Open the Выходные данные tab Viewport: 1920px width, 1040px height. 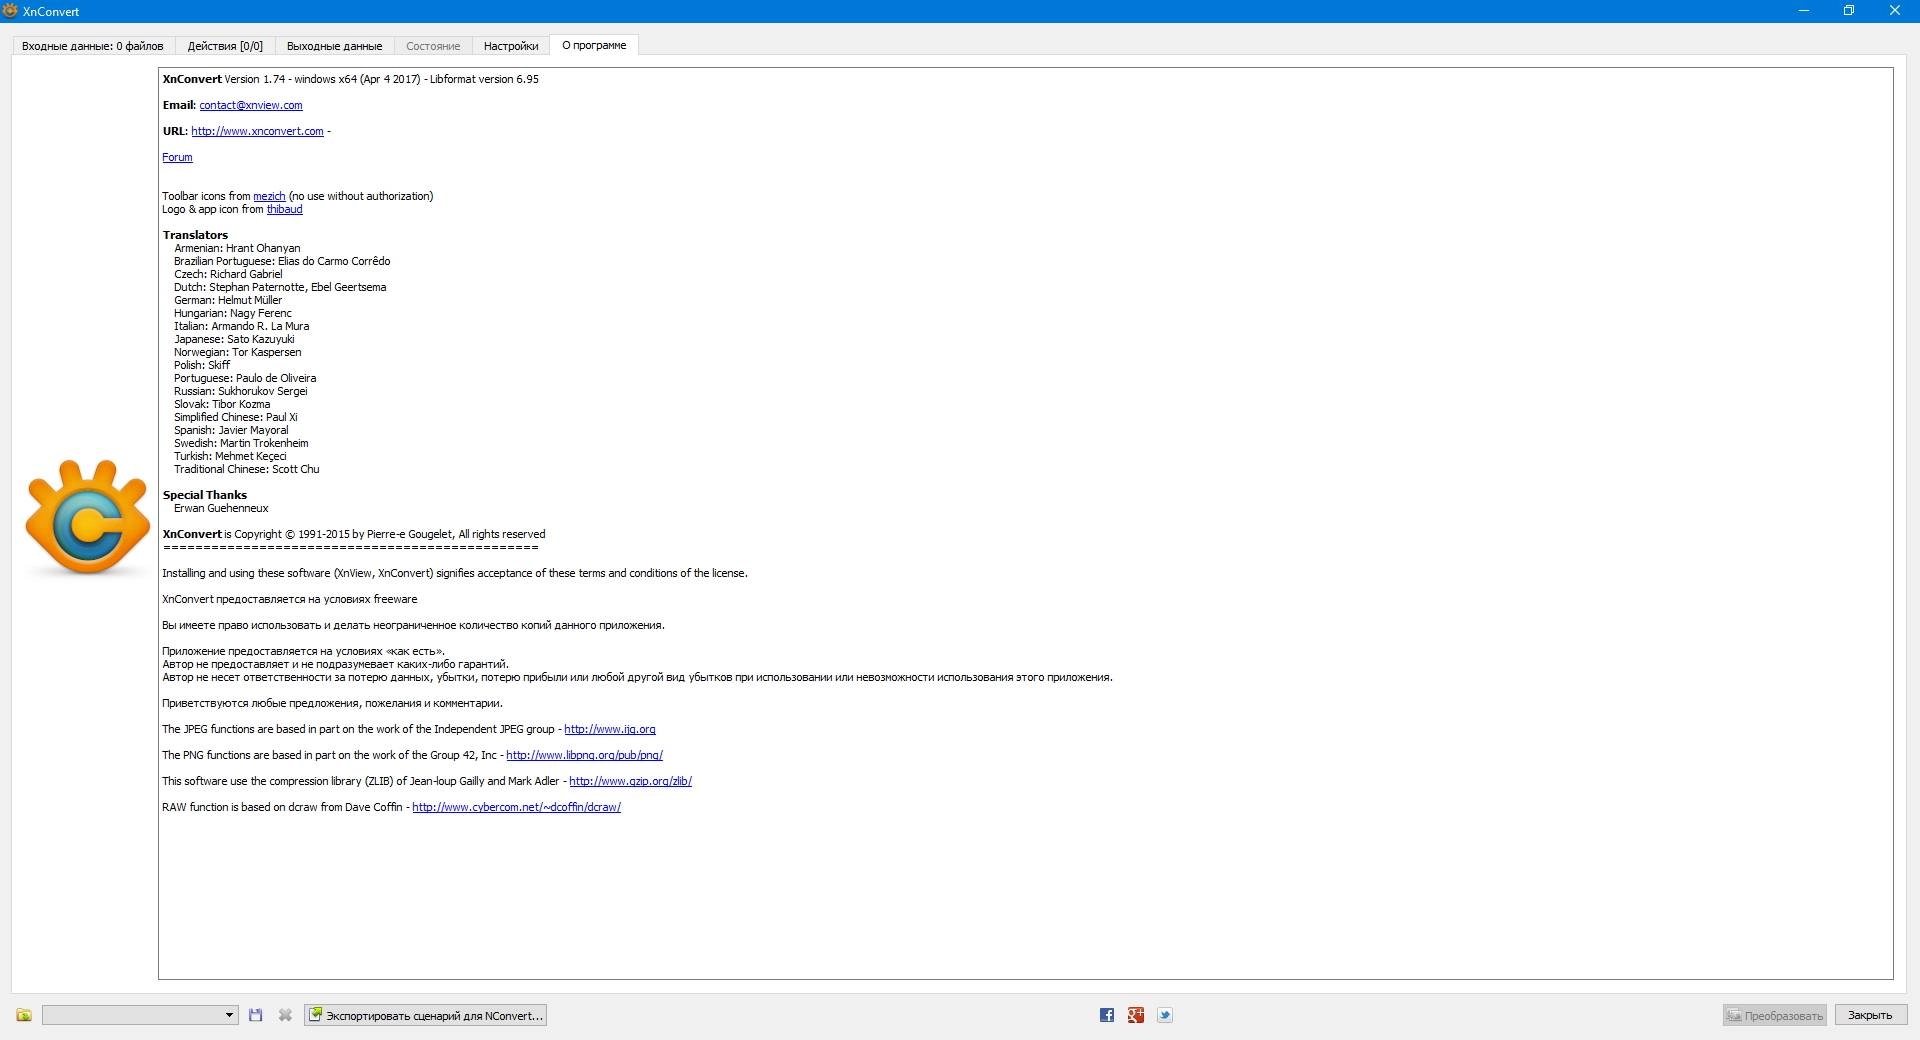(334, 46)
